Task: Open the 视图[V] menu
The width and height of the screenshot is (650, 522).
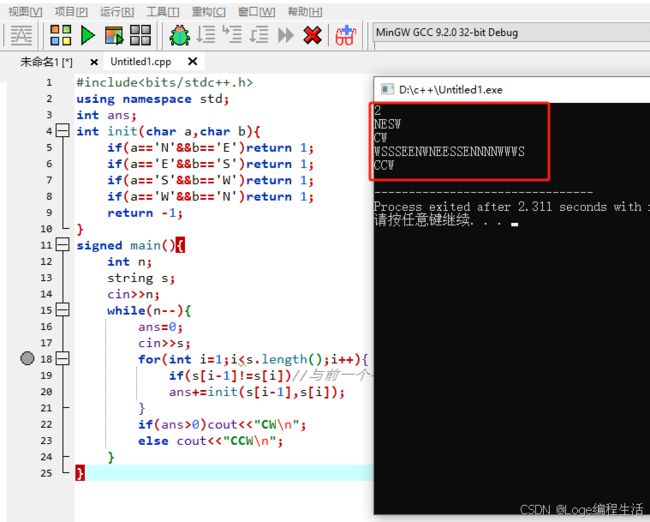Action: click(25, 12)
